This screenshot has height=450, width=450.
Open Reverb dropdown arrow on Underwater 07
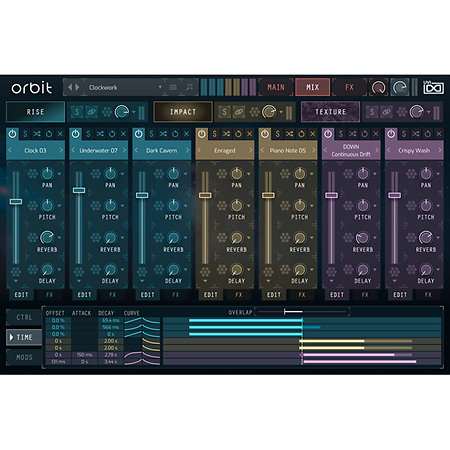coord(123,238)
